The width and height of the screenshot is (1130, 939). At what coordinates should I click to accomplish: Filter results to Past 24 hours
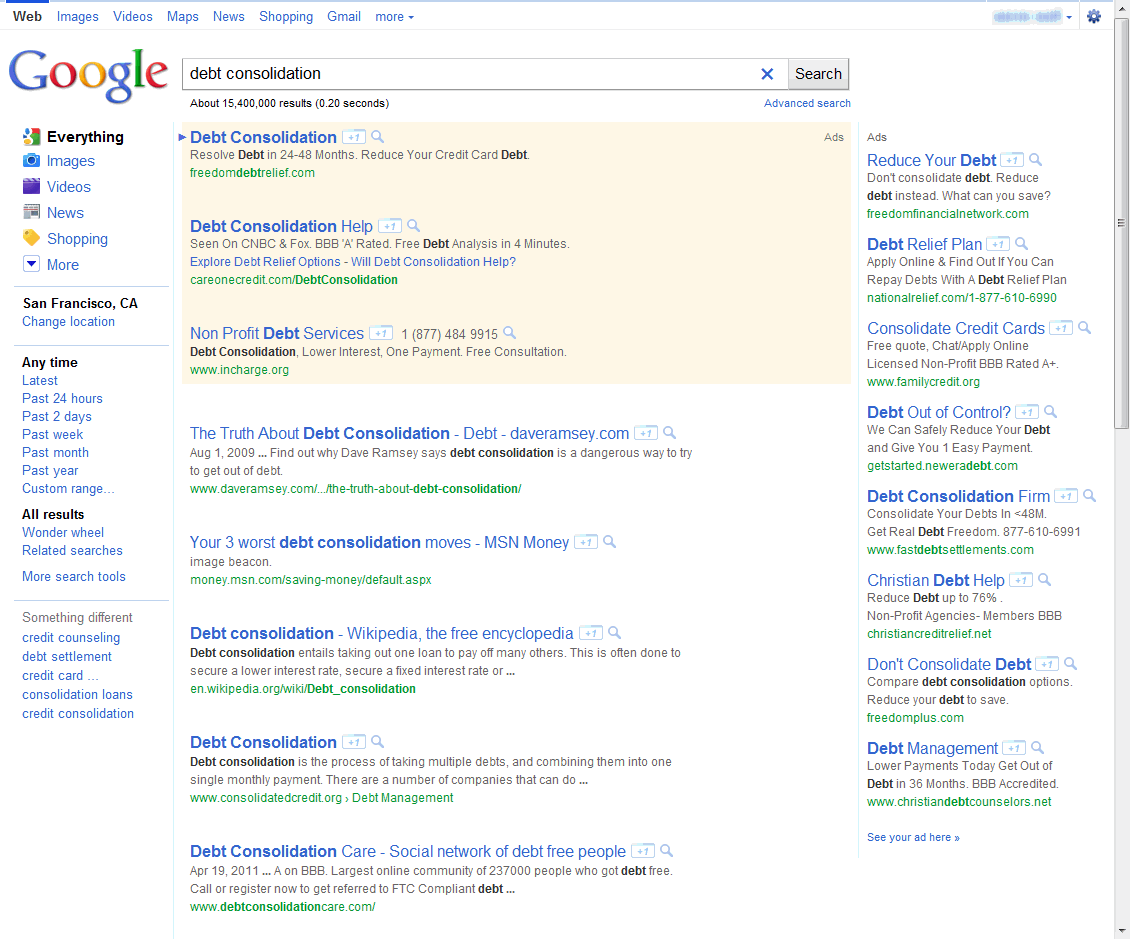pyautogui.click(x=62, y=399)
